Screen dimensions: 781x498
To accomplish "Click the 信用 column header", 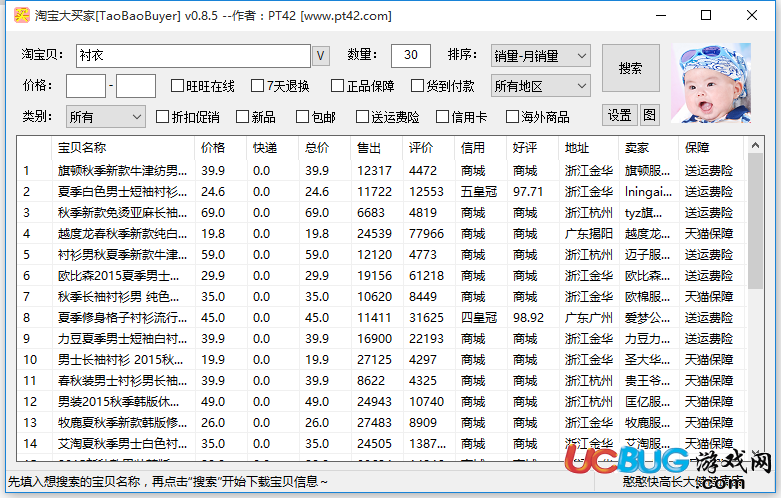I will tap(480, 147).
